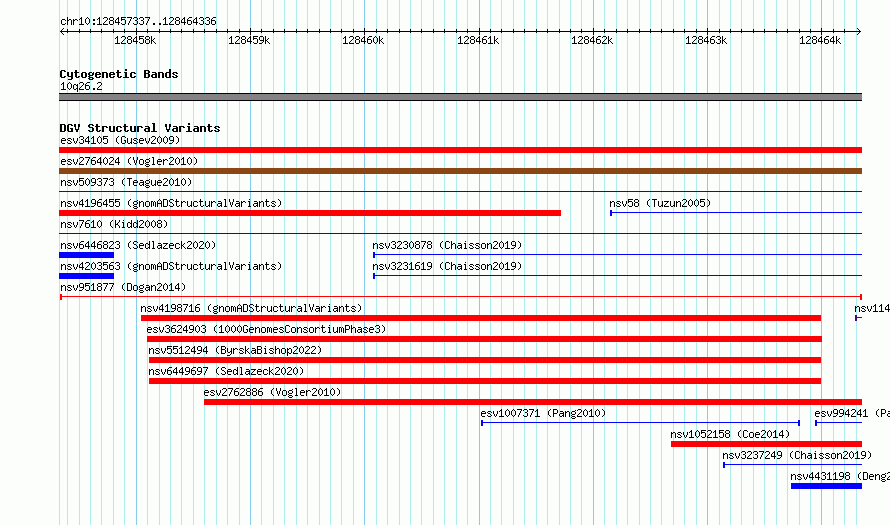The width and height of the screenshot is (890, 525).
Task: Click the nsv4198716 gnomAD red bar
Action: click(481, 318)
